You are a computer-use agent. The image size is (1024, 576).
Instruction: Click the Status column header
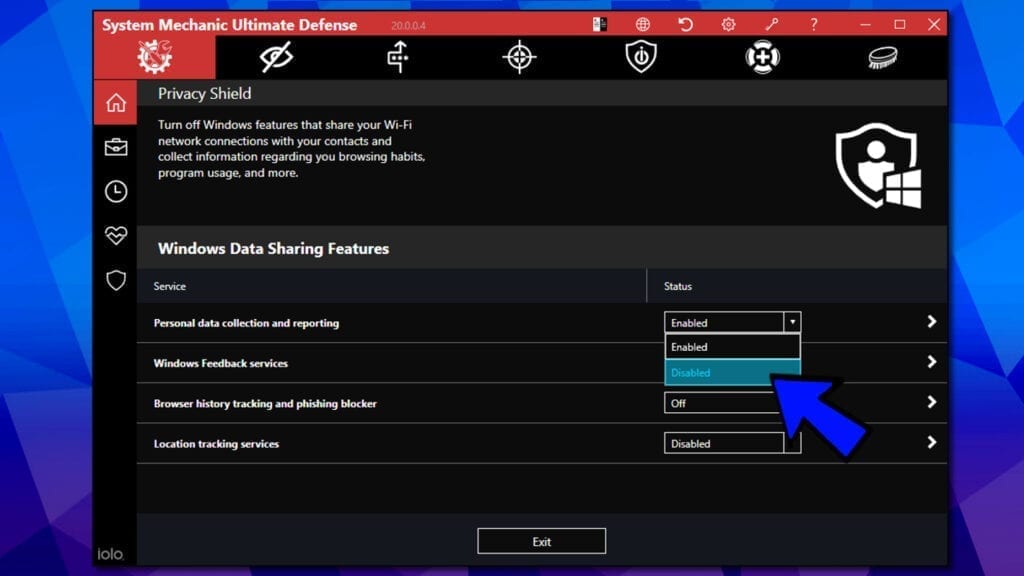pos(678,286)
